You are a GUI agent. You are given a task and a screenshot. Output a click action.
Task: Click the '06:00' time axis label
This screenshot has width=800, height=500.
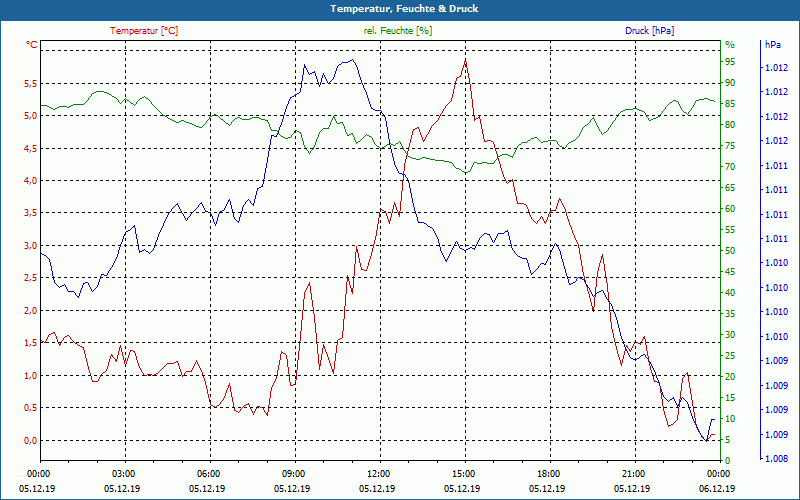point(209,474)
